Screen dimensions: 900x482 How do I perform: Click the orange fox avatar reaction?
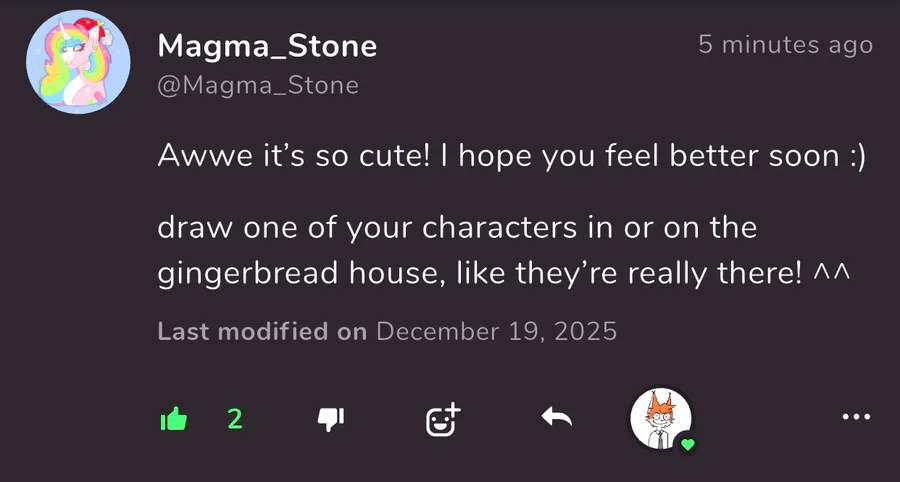coord(660,417)
